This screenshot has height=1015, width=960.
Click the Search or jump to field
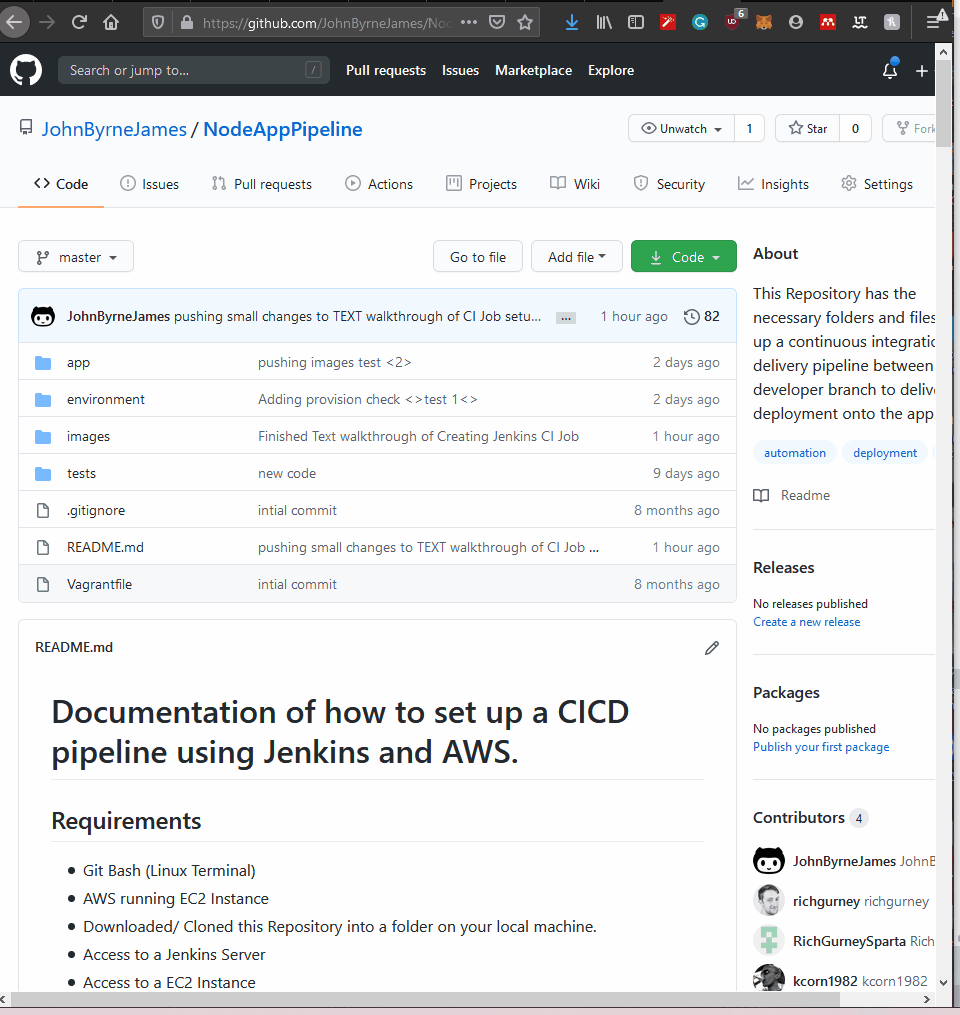click(194, 70)
